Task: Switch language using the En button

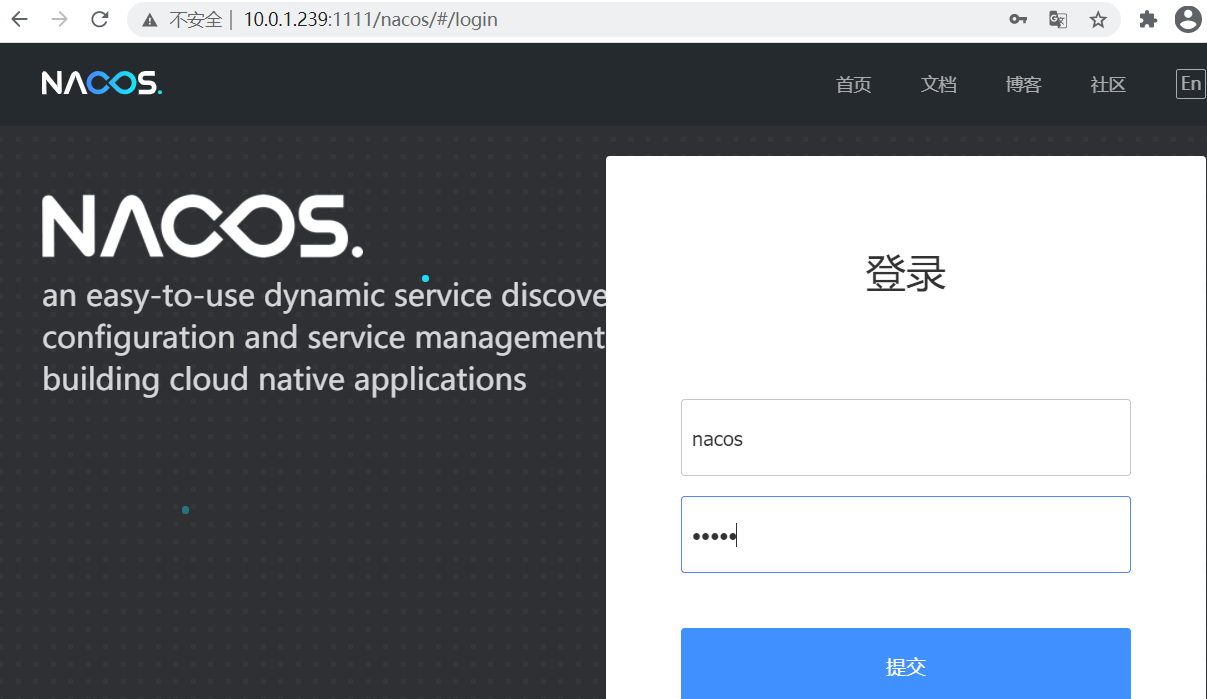Action: click(x=1191, y=84)
